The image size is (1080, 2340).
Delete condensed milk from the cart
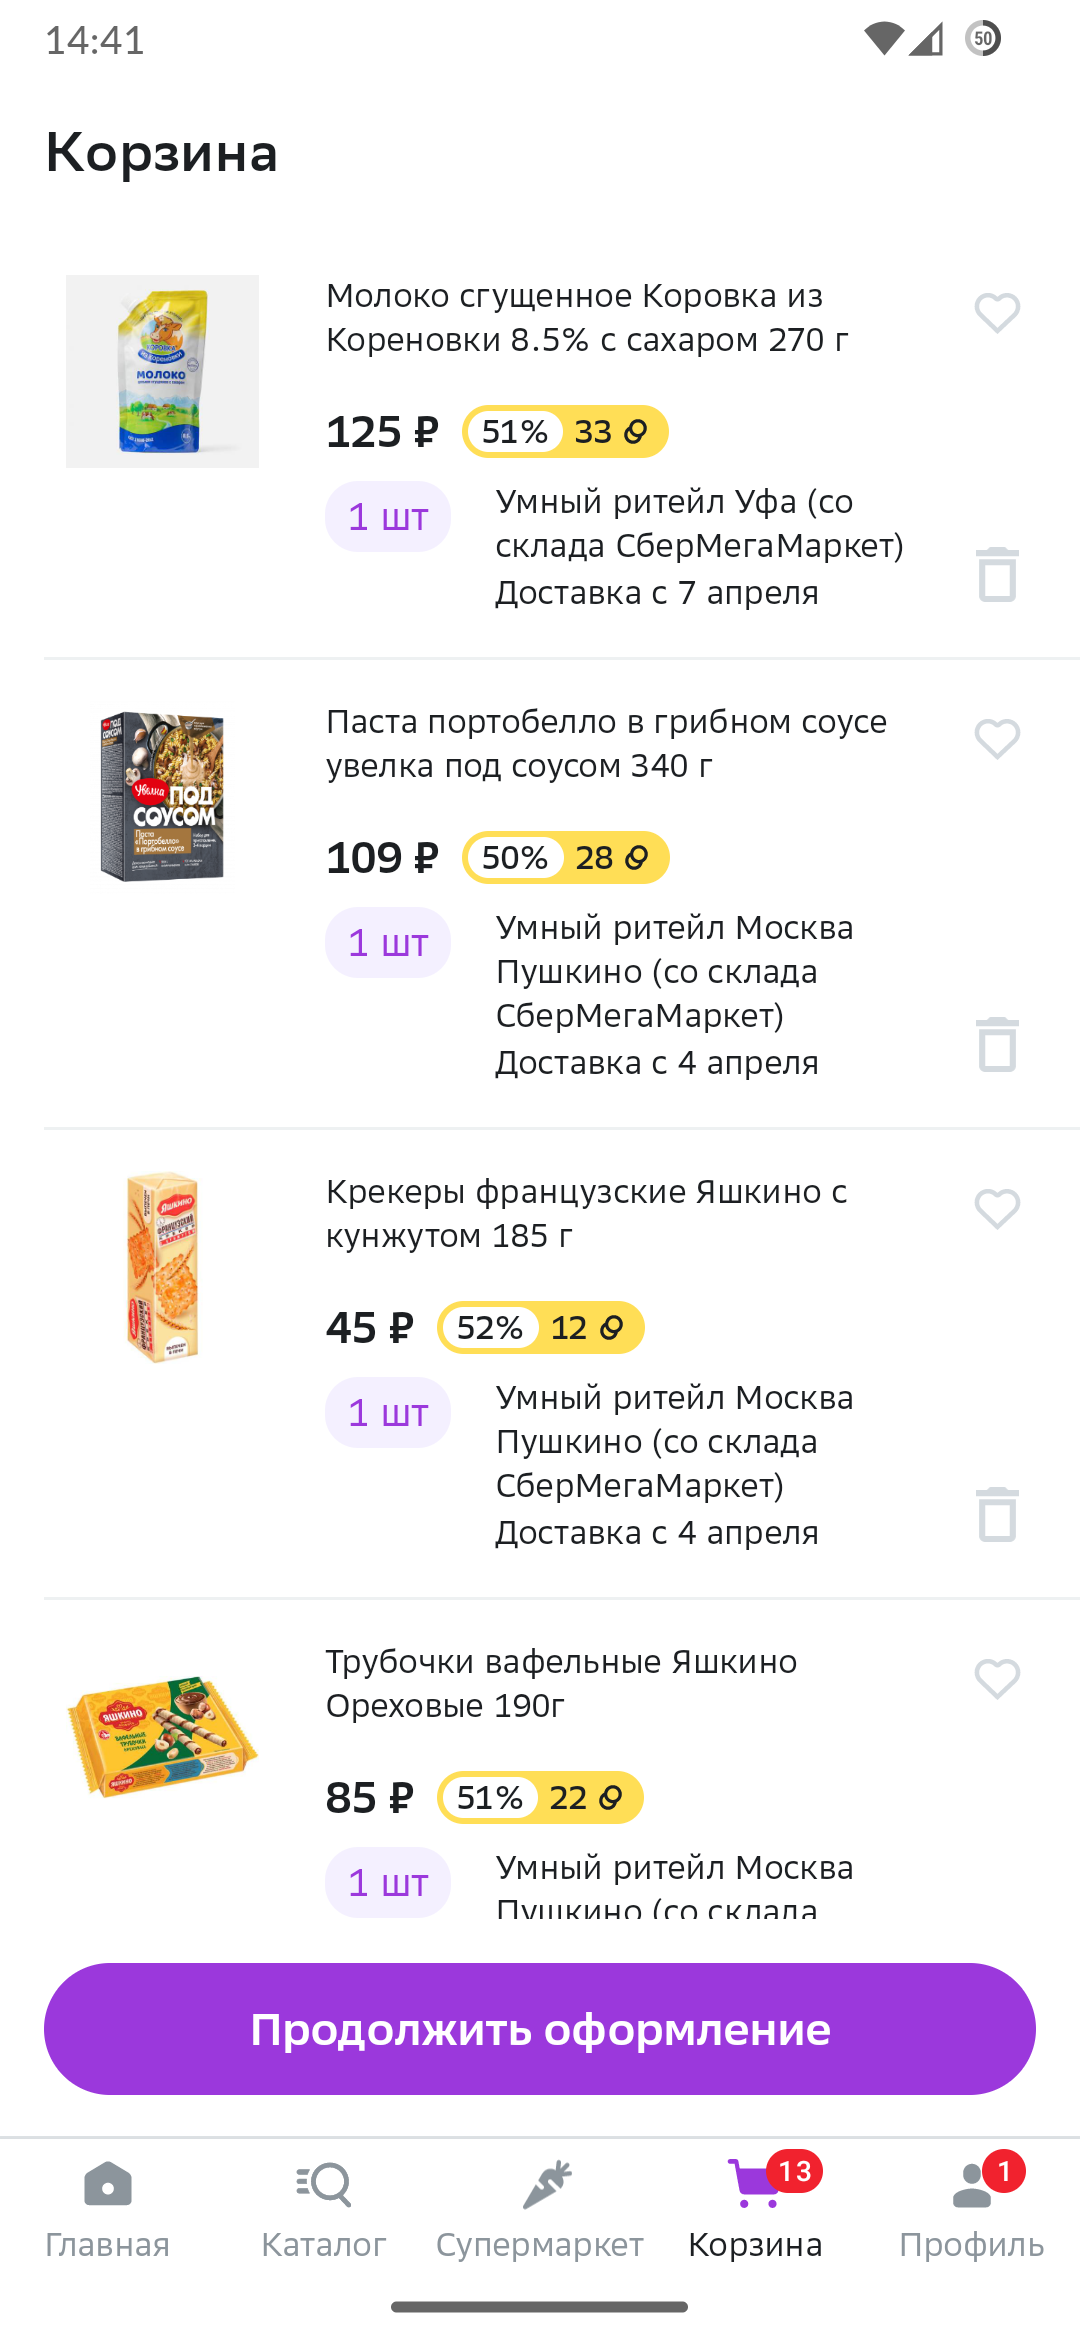(x=997, y=575)
